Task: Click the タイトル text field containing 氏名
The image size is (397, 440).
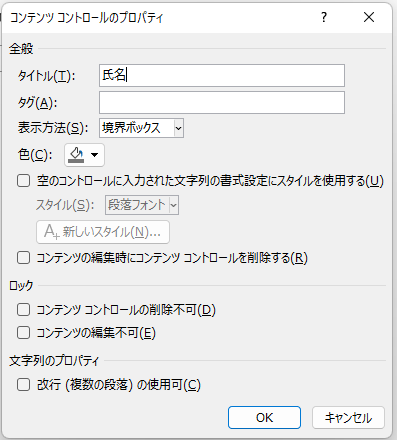Action: click(222, 75)
